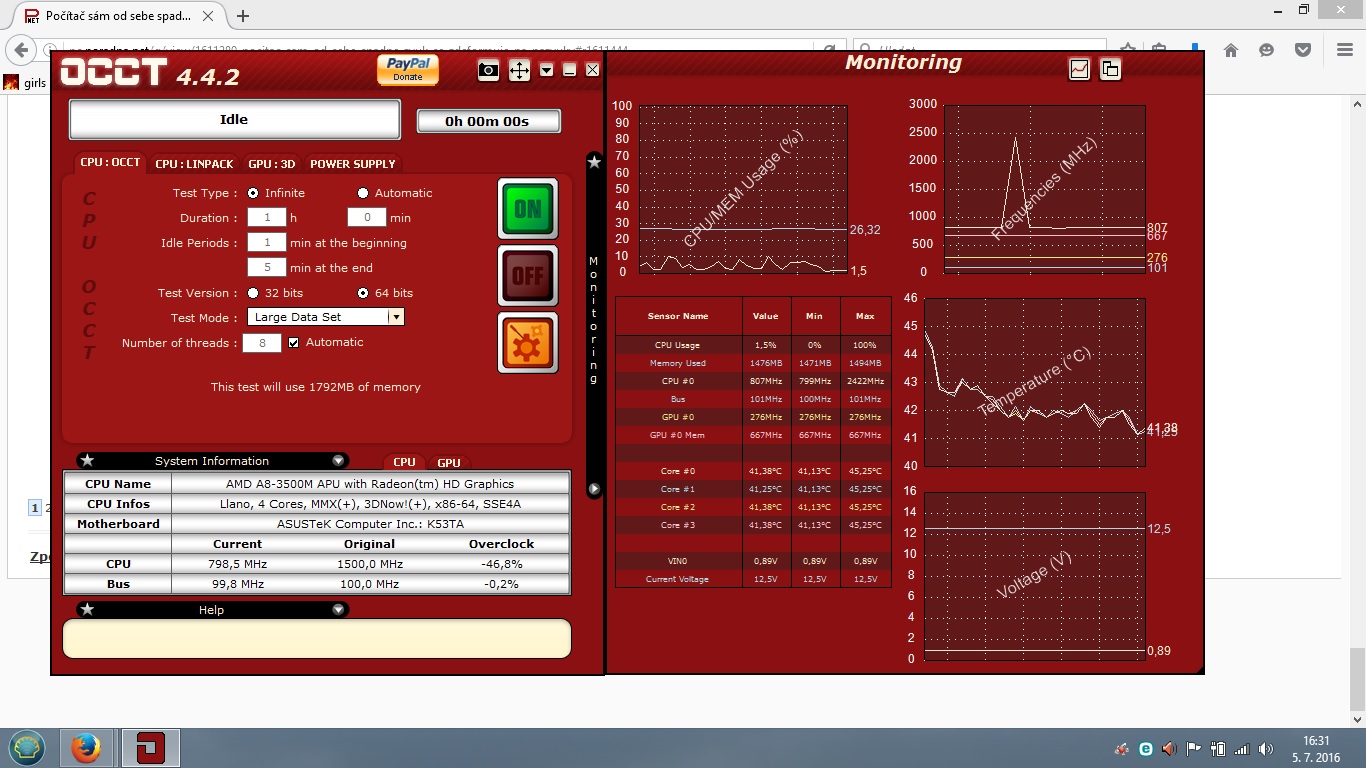The width and height of the screenshot is (1366, 768).
Task: Click the Duration minutes input field
Action: coord(366,217)
